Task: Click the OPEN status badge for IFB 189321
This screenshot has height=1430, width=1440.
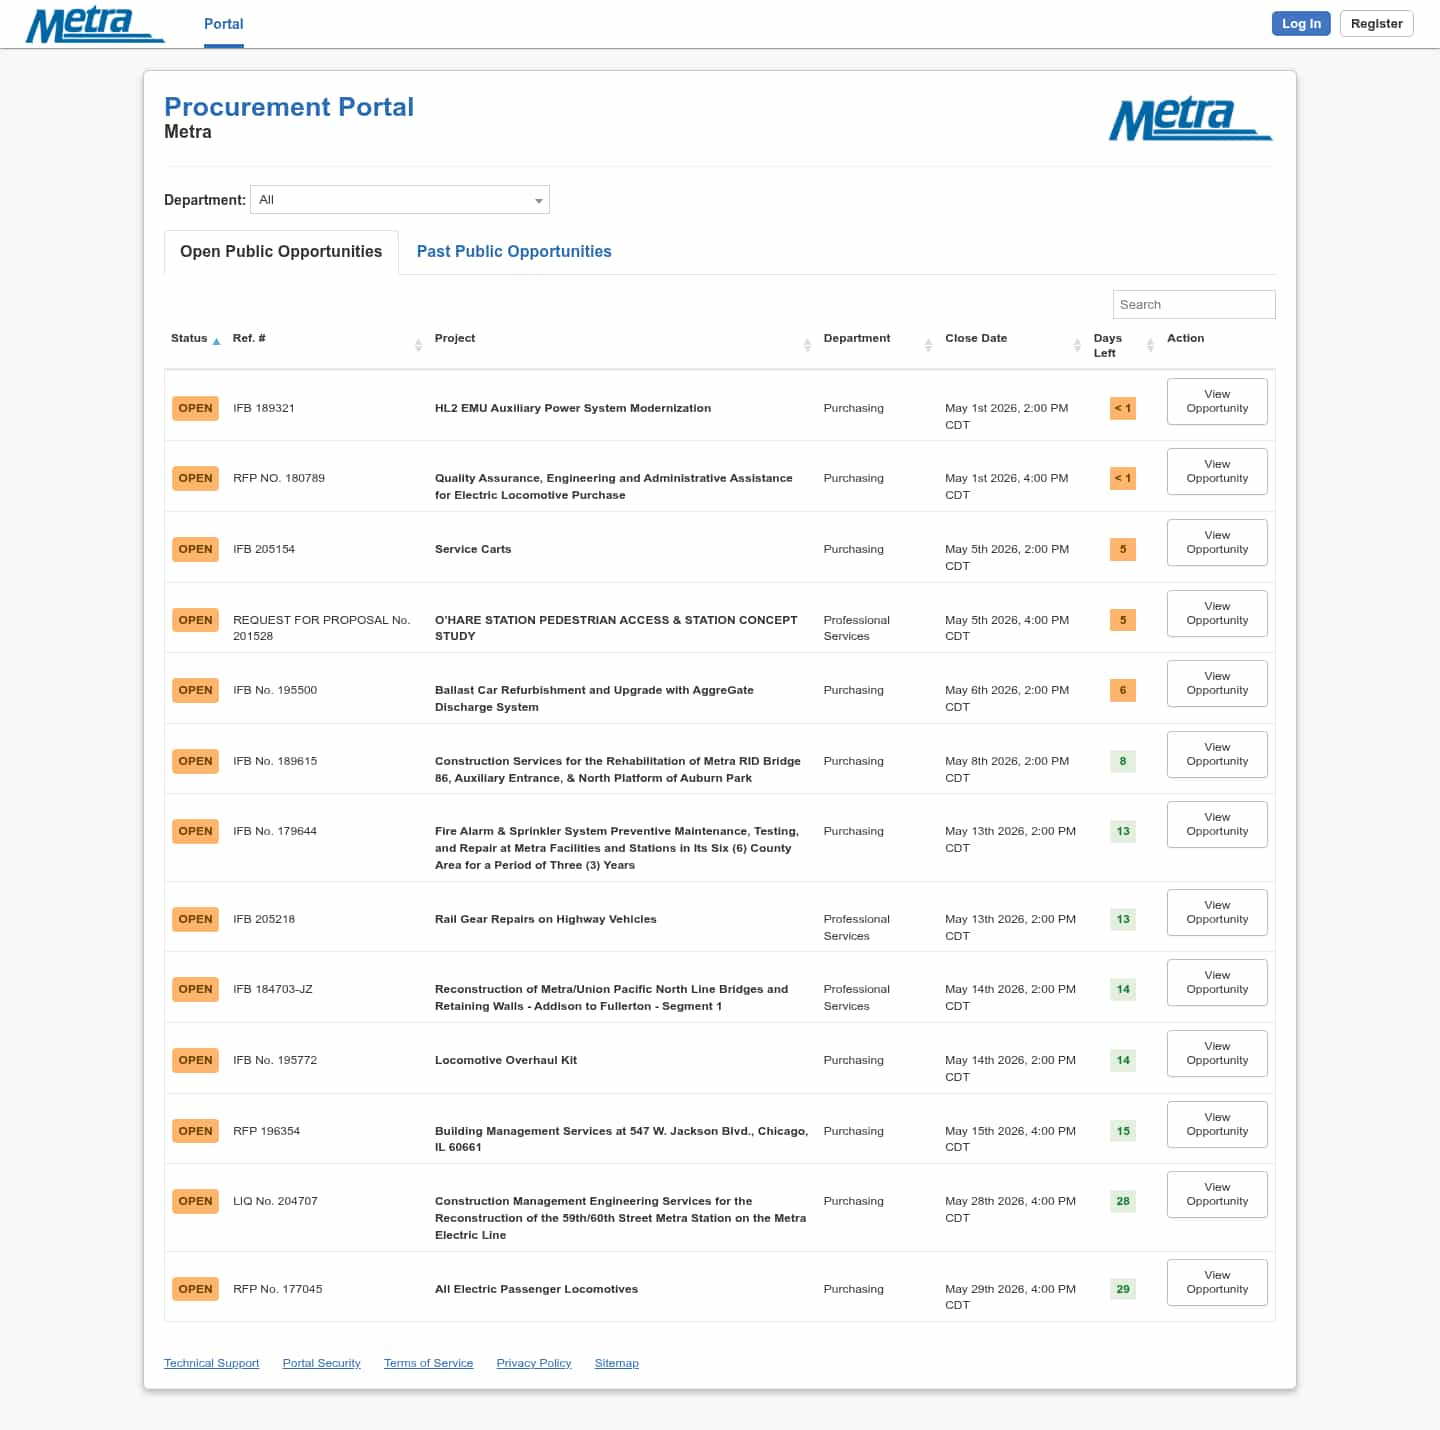Action: click(x=195, y=409)
